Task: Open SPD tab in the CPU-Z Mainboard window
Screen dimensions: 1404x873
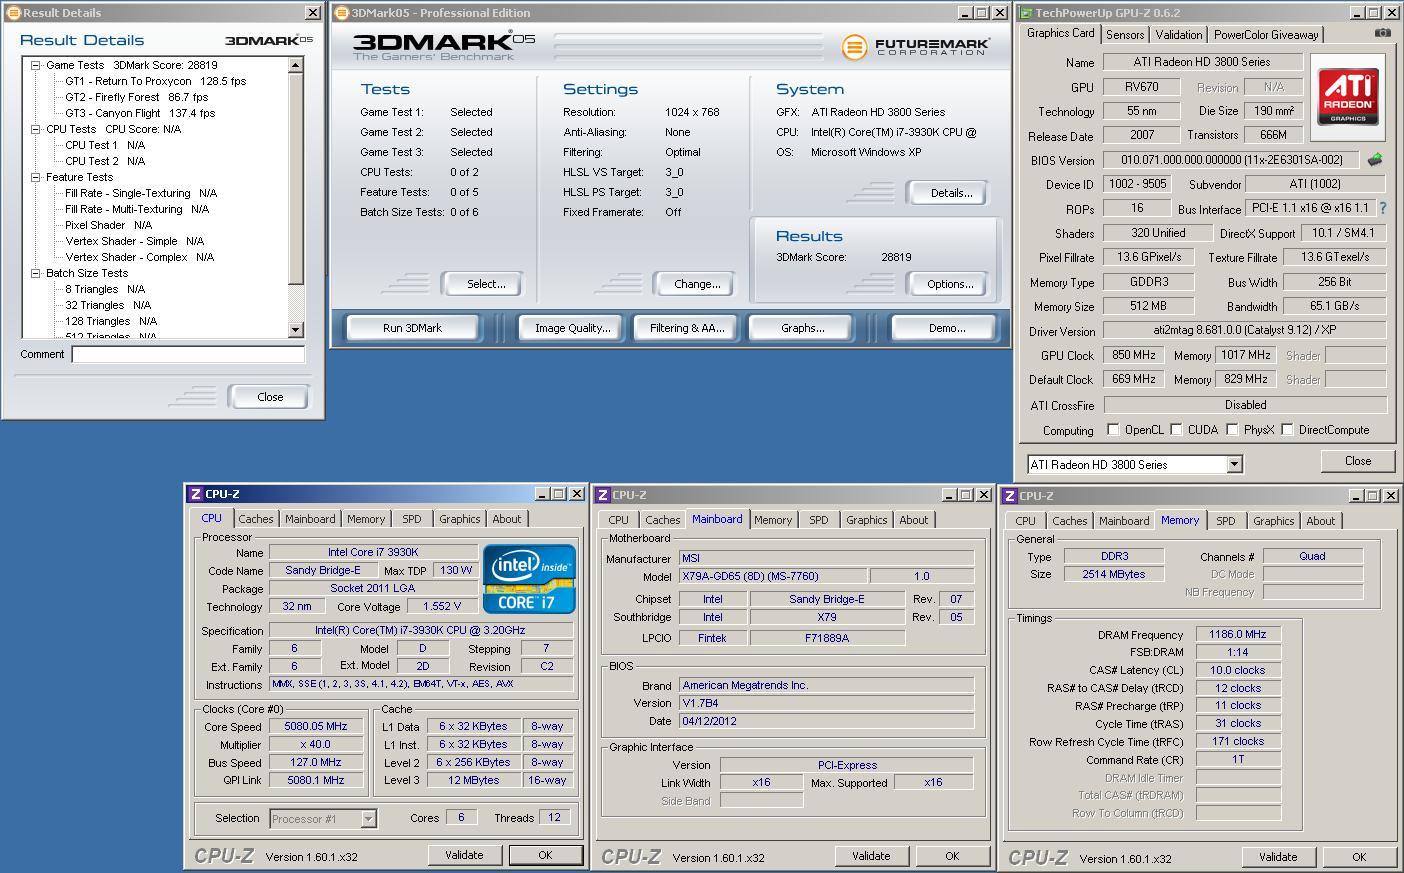Action: [819, 520]
